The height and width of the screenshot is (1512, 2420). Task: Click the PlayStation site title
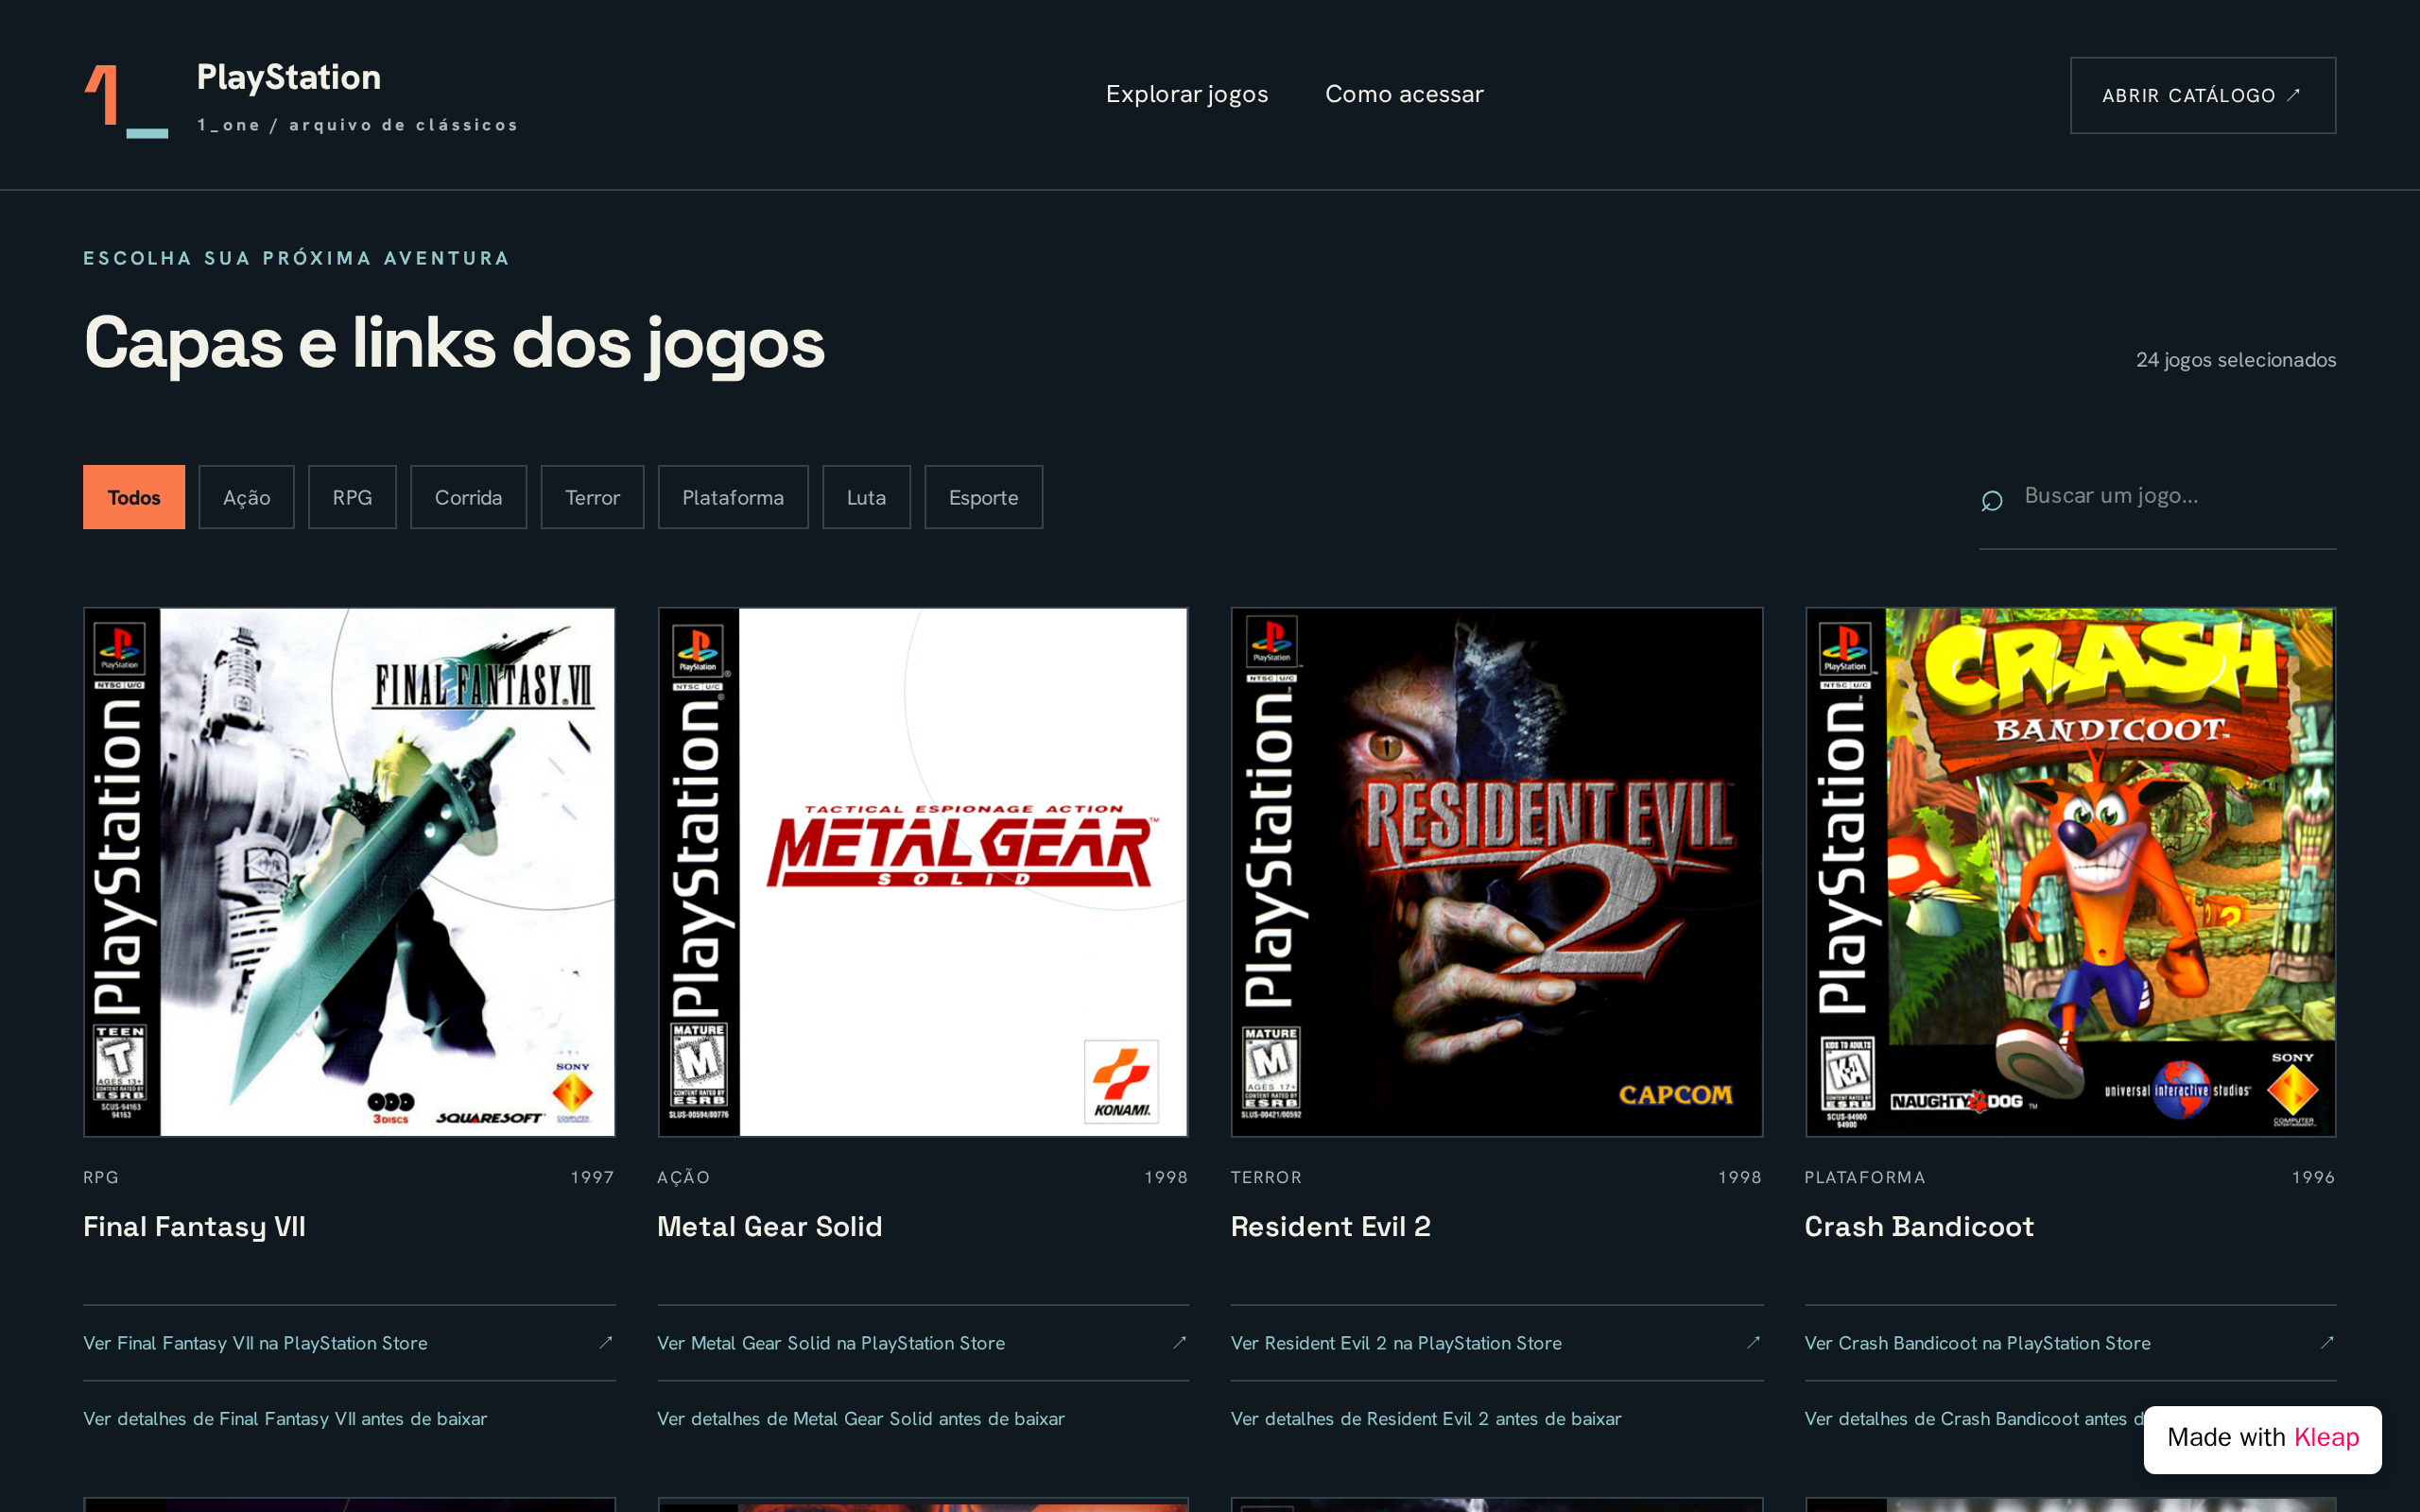pyautogui.click(x=289, y=78)
